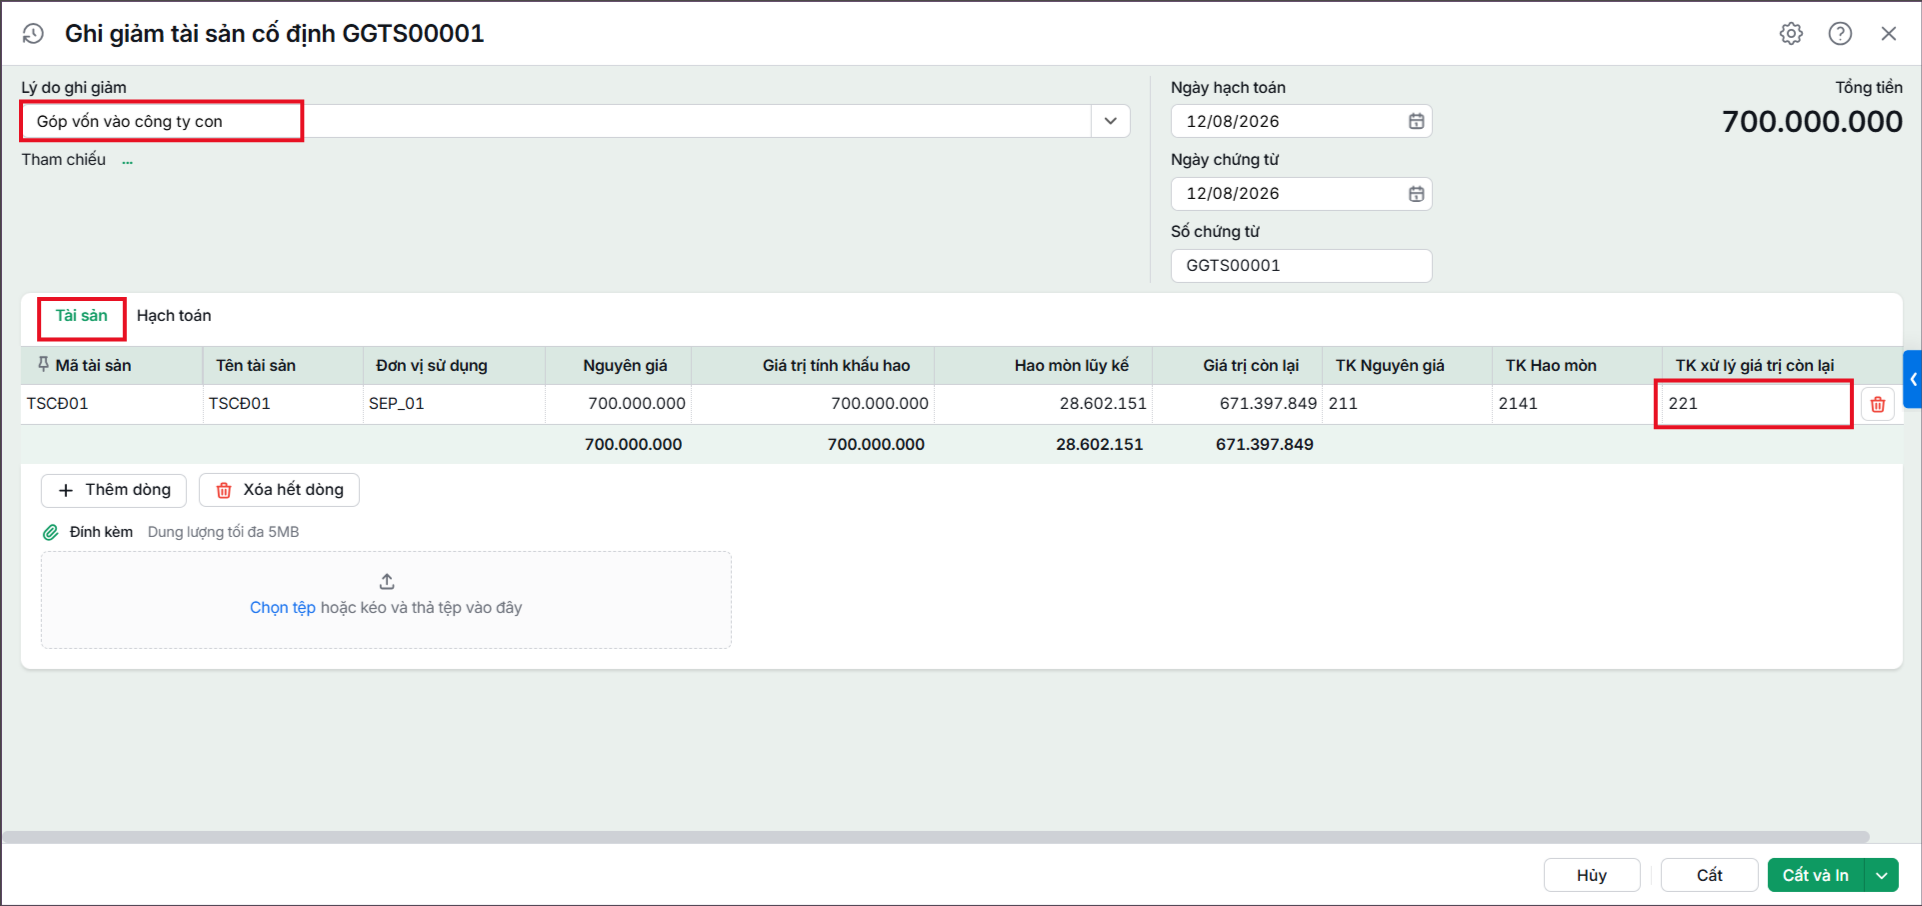Image resolution: width=1922 pixels, height=906 pixels.
Task: Open the help question mark icon
Action: point(1840,34)
